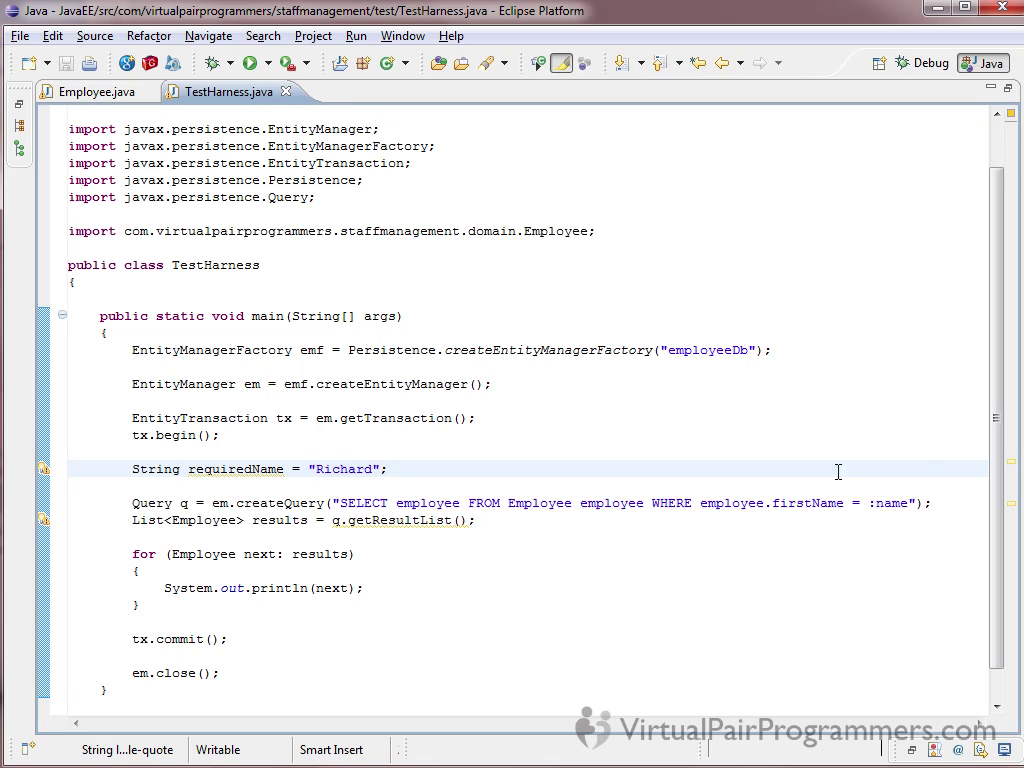1024x768 pixels.
Task: Click the New Java Package icon
Action: click(x=364, y=63)
